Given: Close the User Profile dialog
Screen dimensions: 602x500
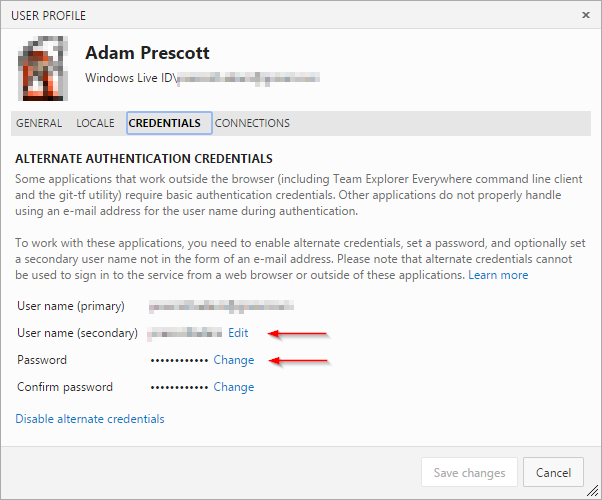Looking at the screenshot, I should (x=586, y=16).
